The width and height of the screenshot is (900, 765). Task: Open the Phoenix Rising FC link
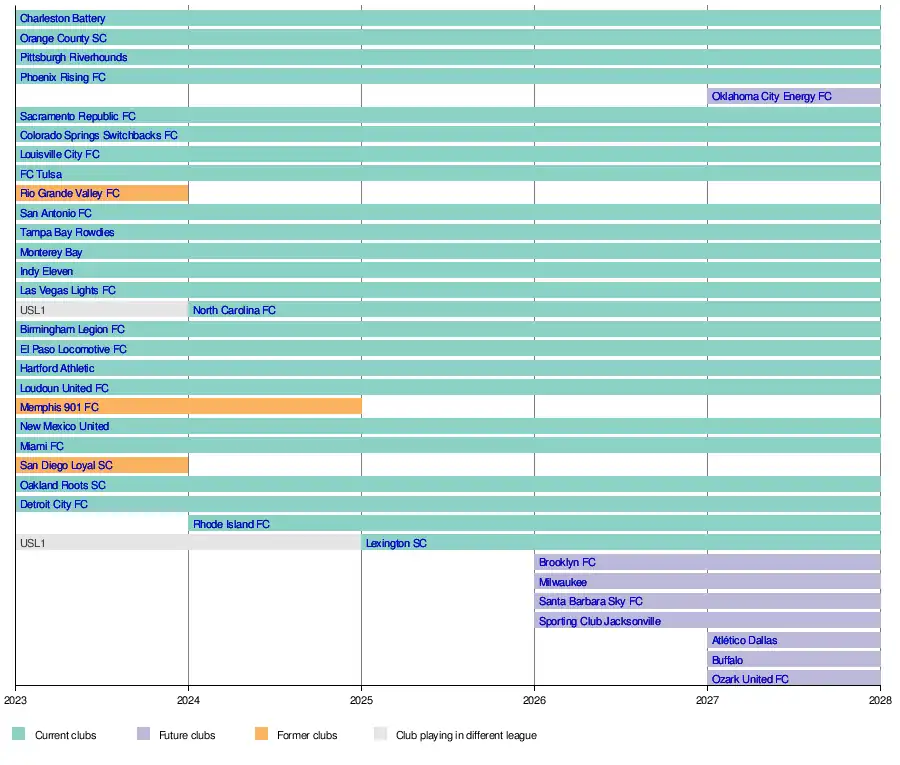pos(62,77)
